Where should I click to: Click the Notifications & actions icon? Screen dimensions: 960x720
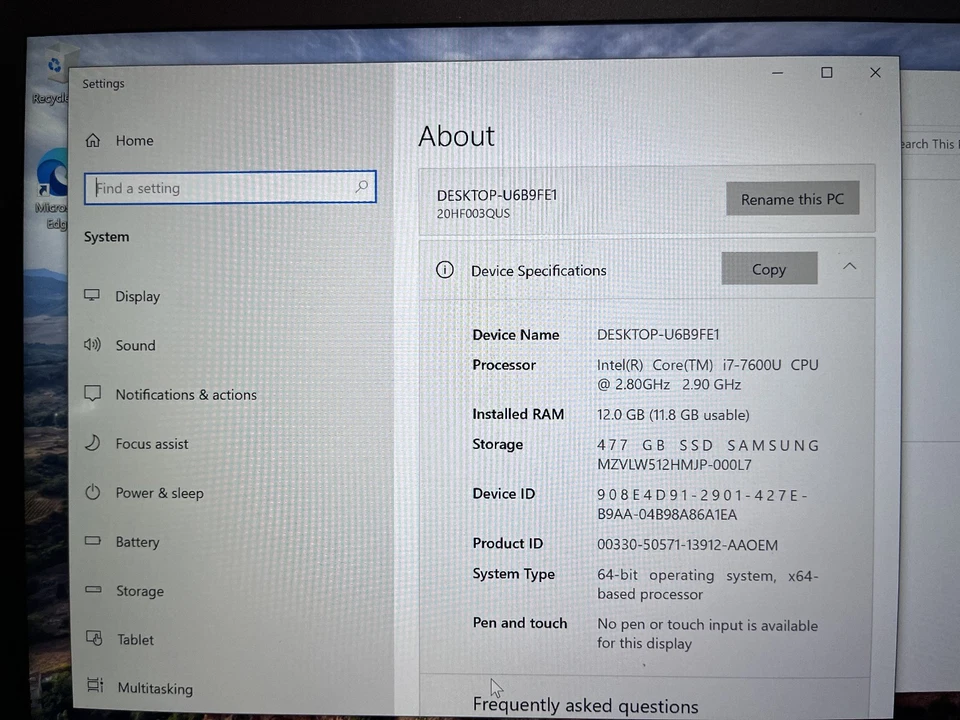[x=92, y=393]
